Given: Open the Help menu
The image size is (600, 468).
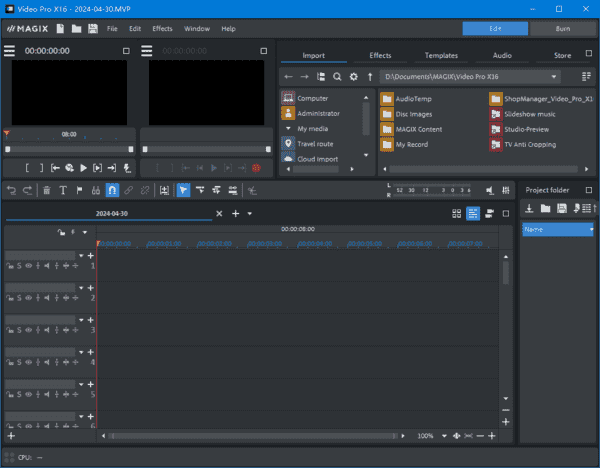Looking at the screenshot, I should 228,29.
